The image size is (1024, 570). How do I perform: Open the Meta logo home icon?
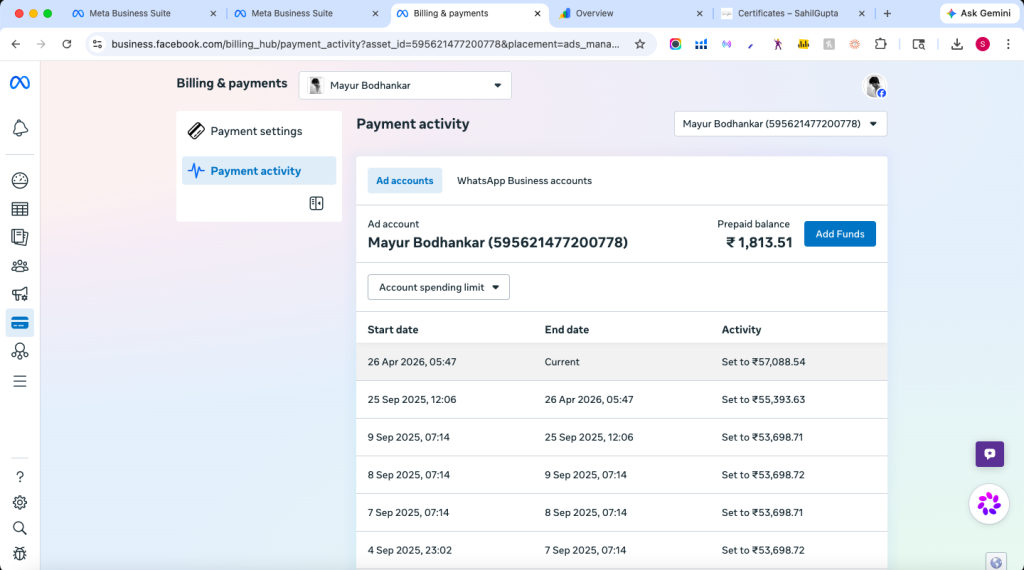point(20,83)
